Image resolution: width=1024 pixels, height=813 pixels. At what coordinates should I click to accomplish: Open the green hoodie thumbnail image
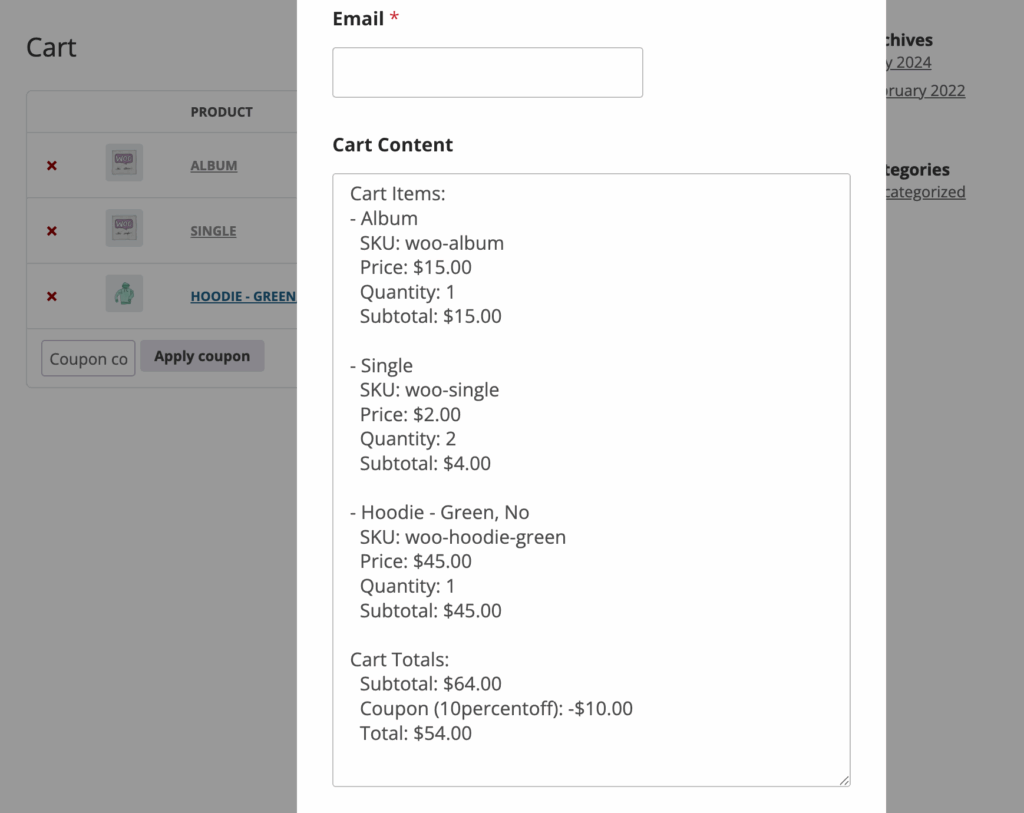coord(124,293)
